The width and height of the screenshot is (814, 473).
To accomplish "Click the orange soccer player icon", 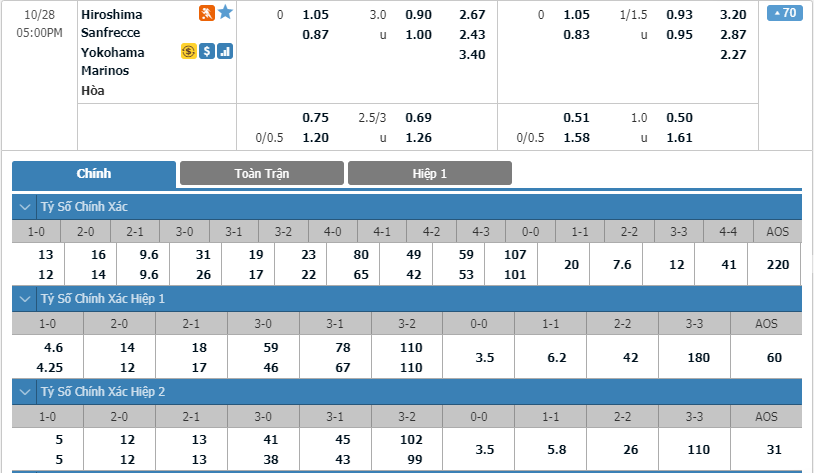I will (207, 13).
